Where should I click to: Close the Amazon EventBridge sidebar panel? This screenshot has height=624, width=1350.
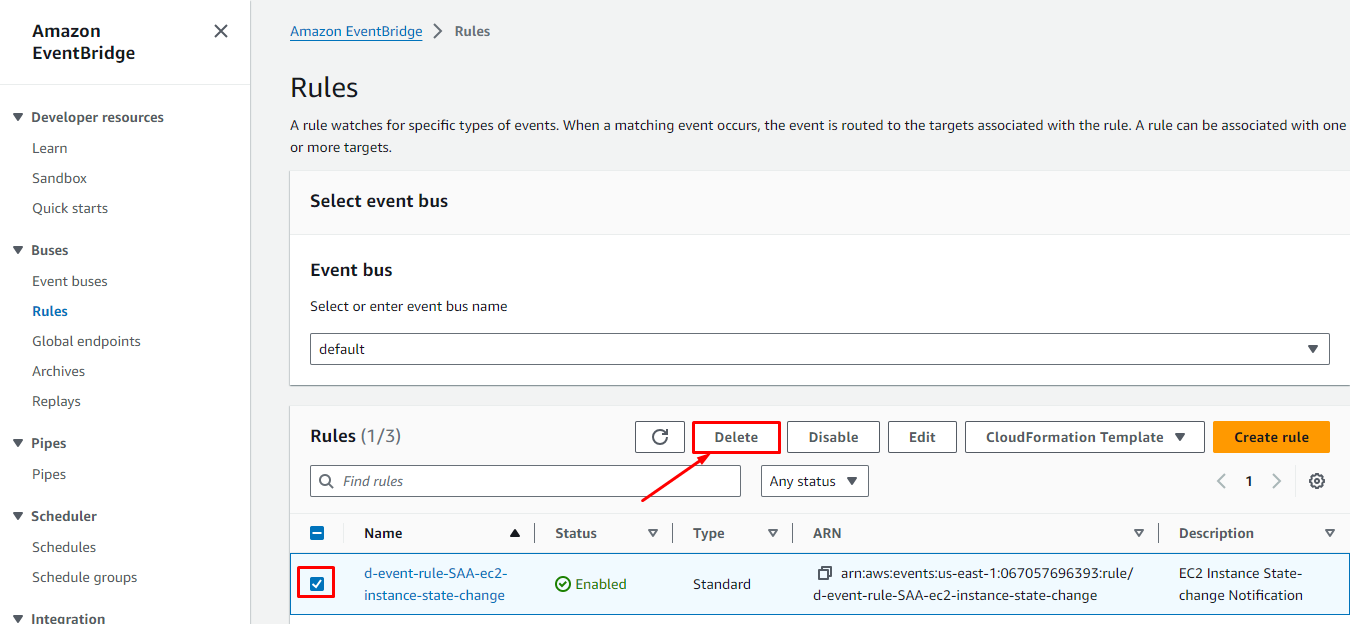[221, 32]
